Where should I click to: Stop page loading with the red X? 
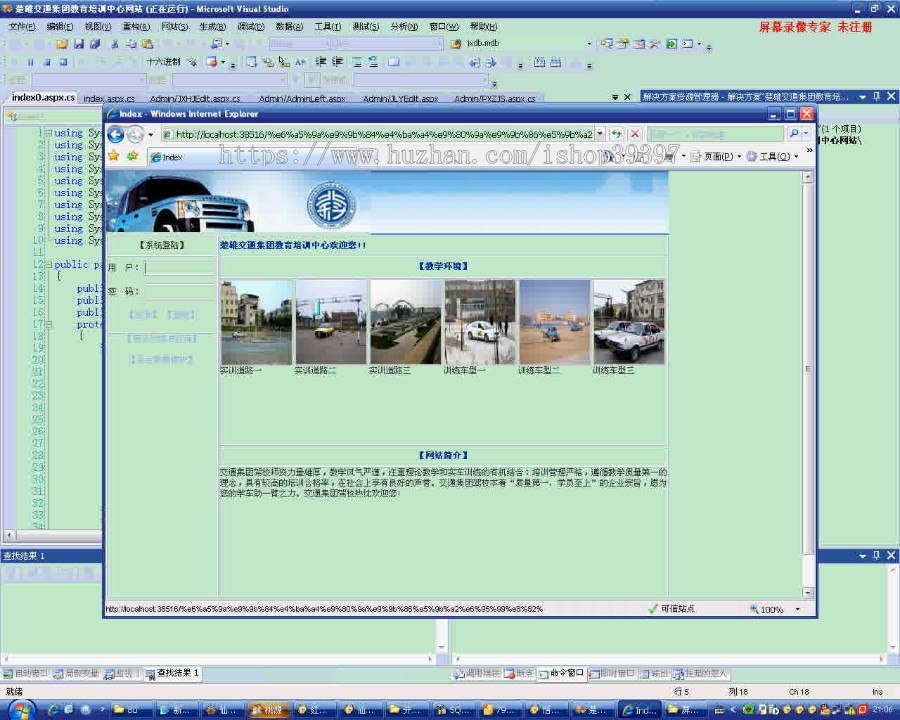click(635, 134)
